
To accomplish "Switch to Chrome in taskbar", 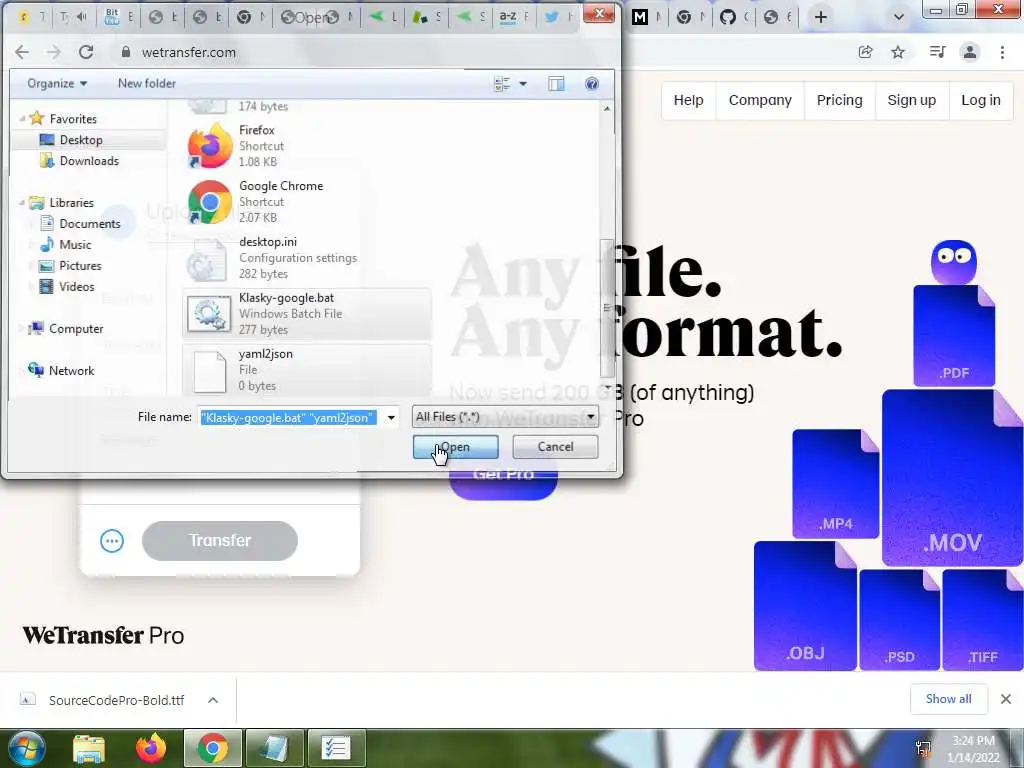I will [x=212, y=748].
